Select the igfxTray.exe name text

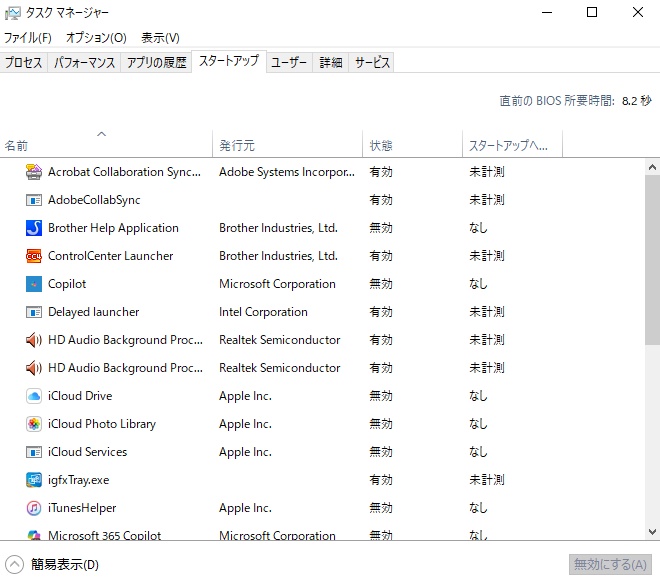point(78,480)
